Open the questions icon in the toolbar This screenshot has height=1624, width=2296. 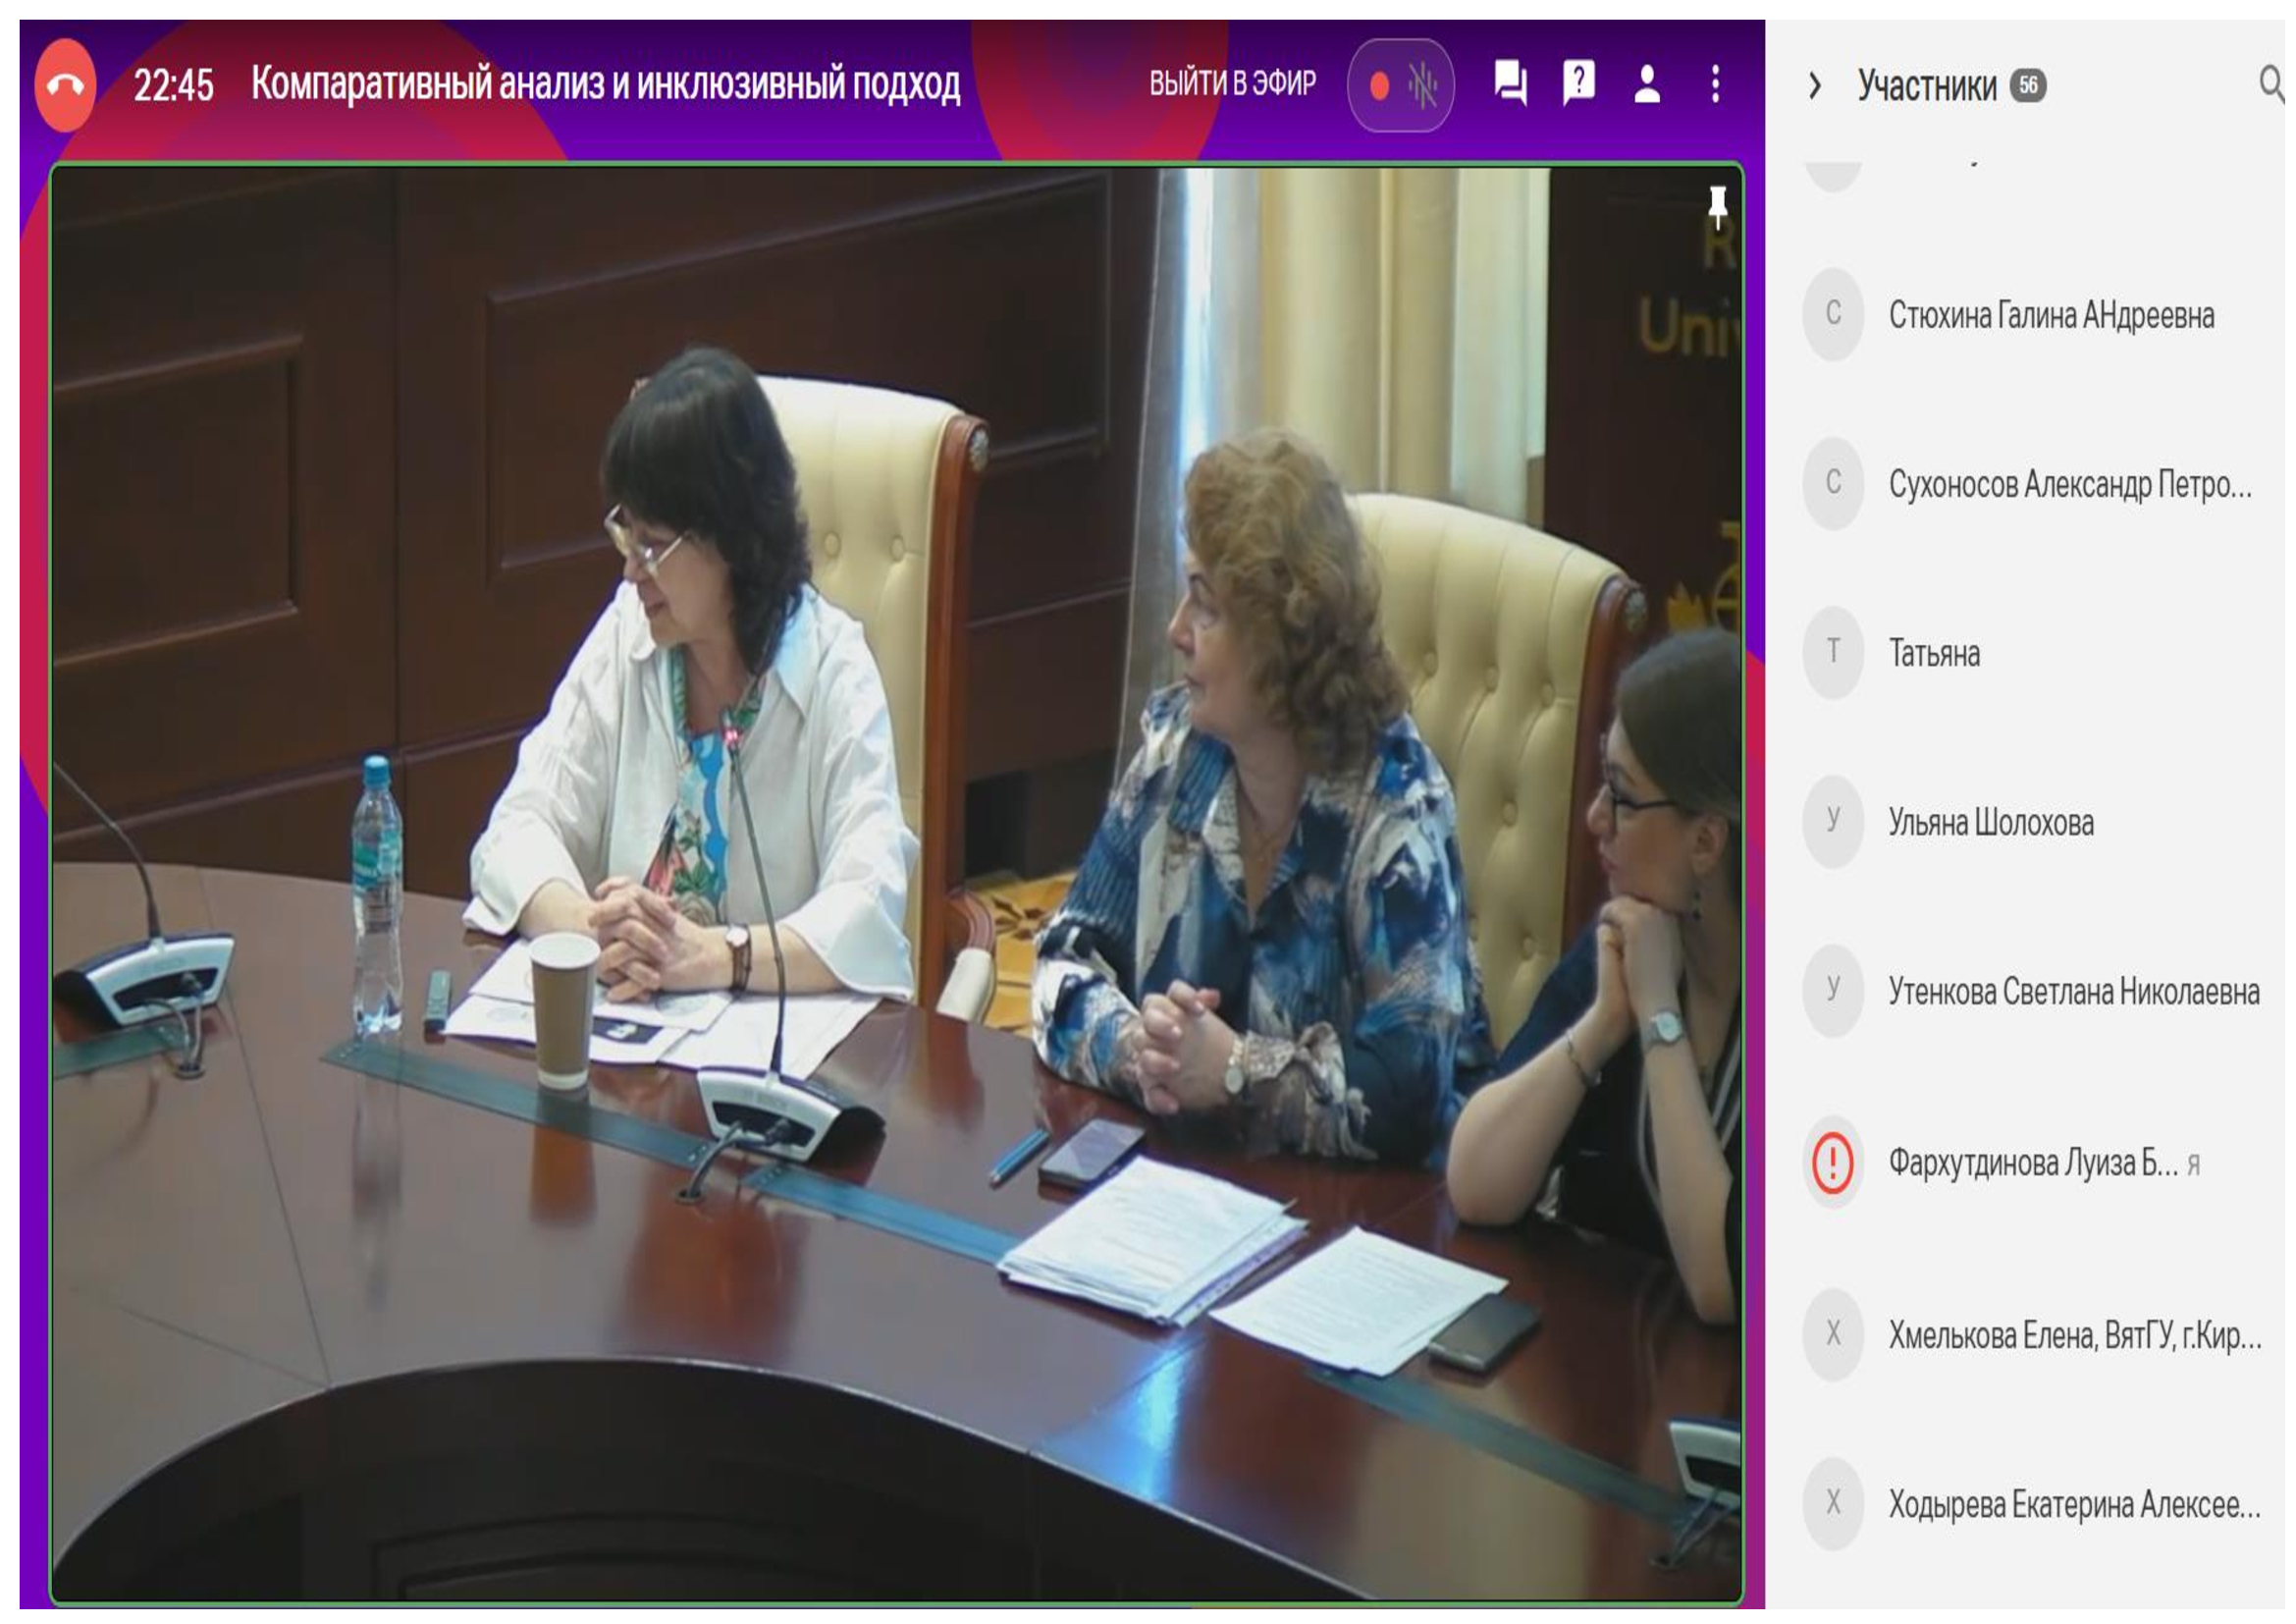click(1578, 82)
